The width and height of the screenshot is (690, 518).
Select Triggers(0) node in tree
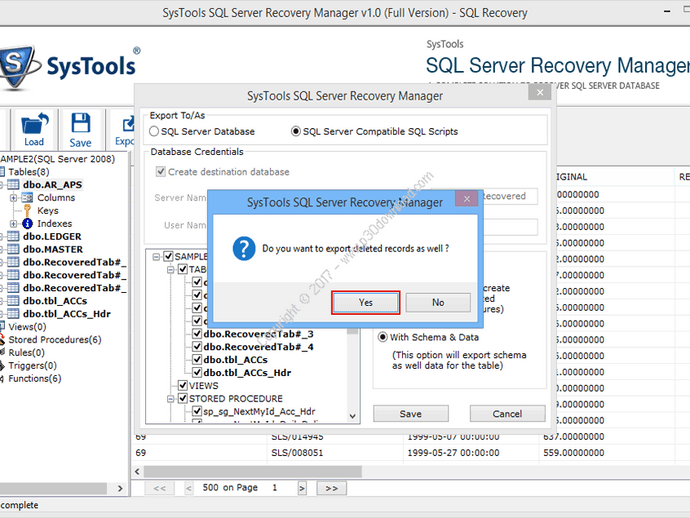tap(33, 365)
